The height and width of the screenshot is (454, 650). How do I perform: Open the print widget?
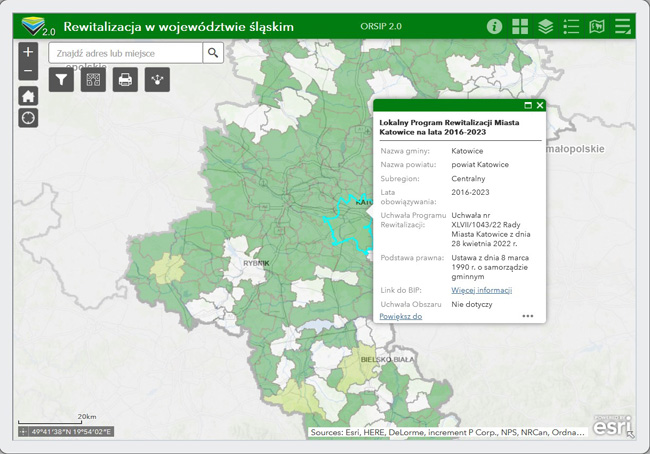pyautogui.click(x=125, y=80)
